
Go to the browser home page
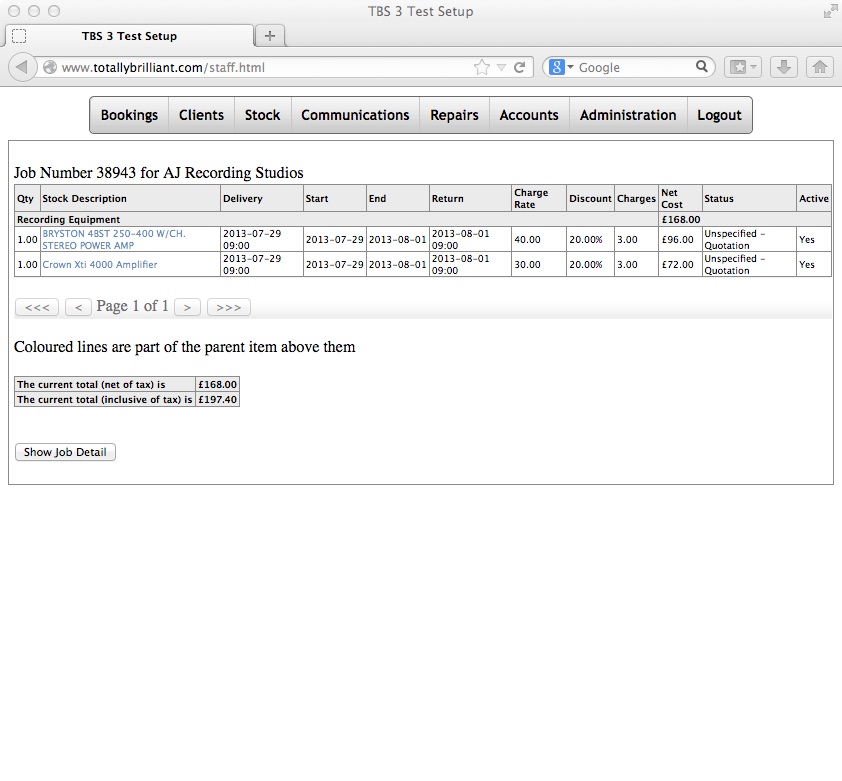coord(819,67)
